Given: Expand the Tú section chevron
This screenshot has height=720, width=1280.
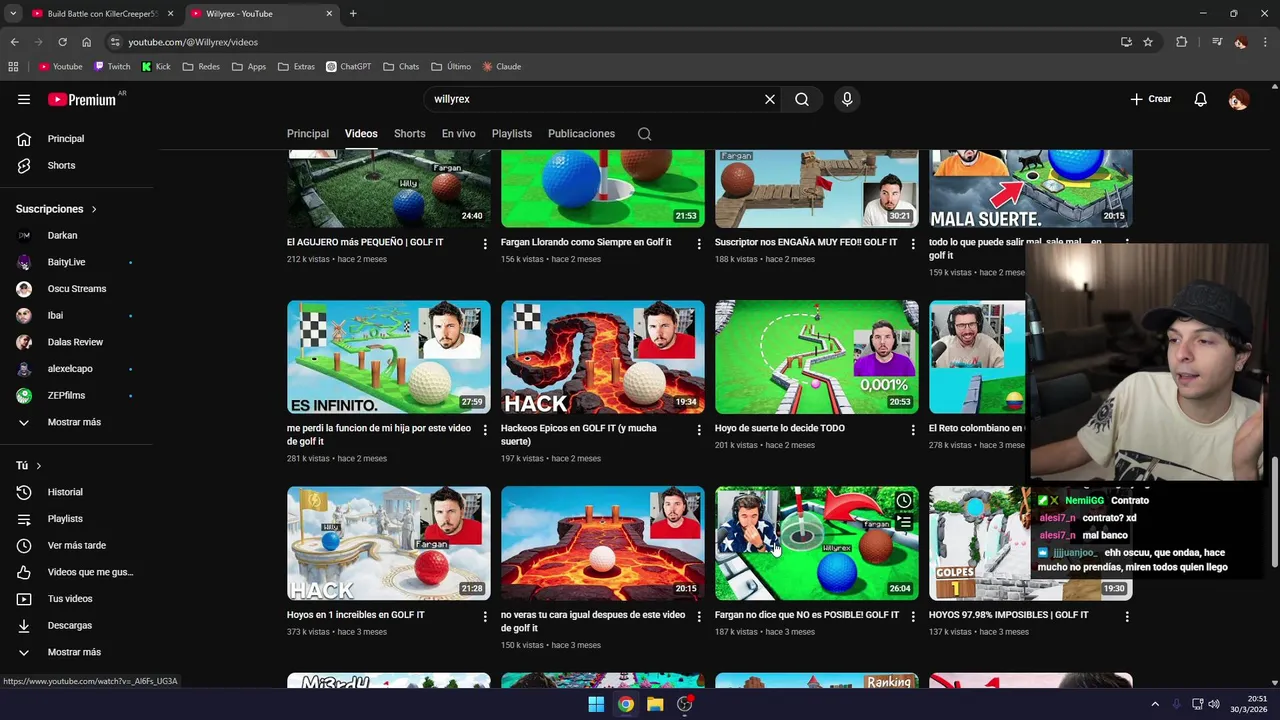Looking at the screenshot, I should coord(39,466).
